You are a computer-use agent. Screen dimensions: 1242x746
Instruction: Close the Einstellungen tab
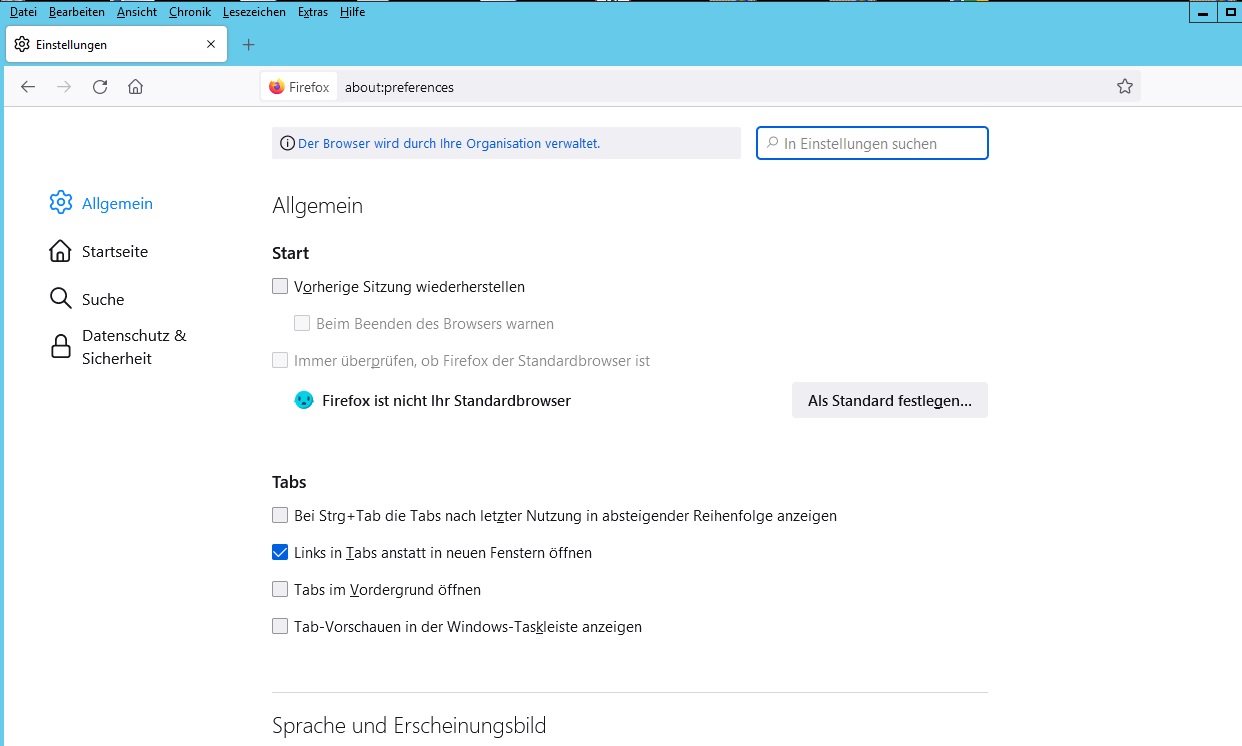coord(211,45)
